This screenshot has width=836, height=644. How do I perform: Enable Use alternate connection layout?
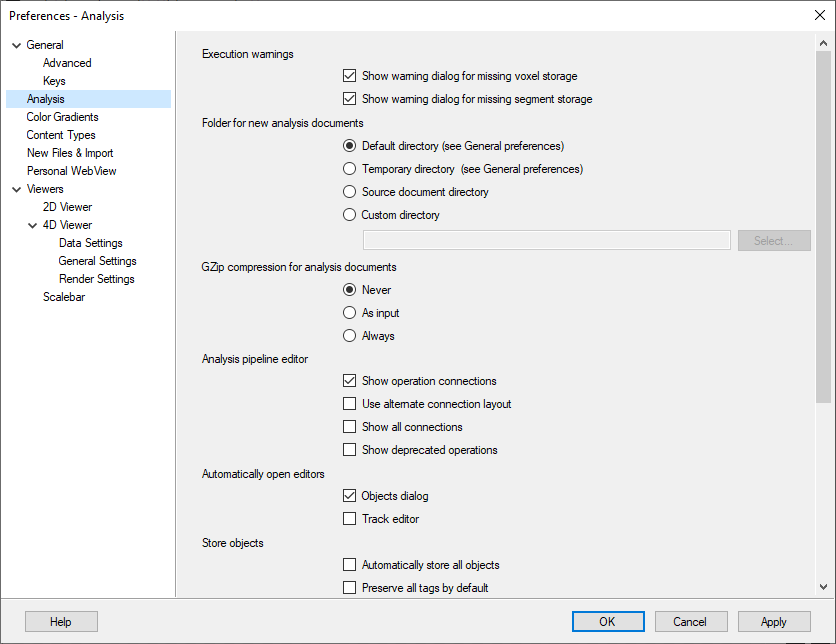(350, 403)
